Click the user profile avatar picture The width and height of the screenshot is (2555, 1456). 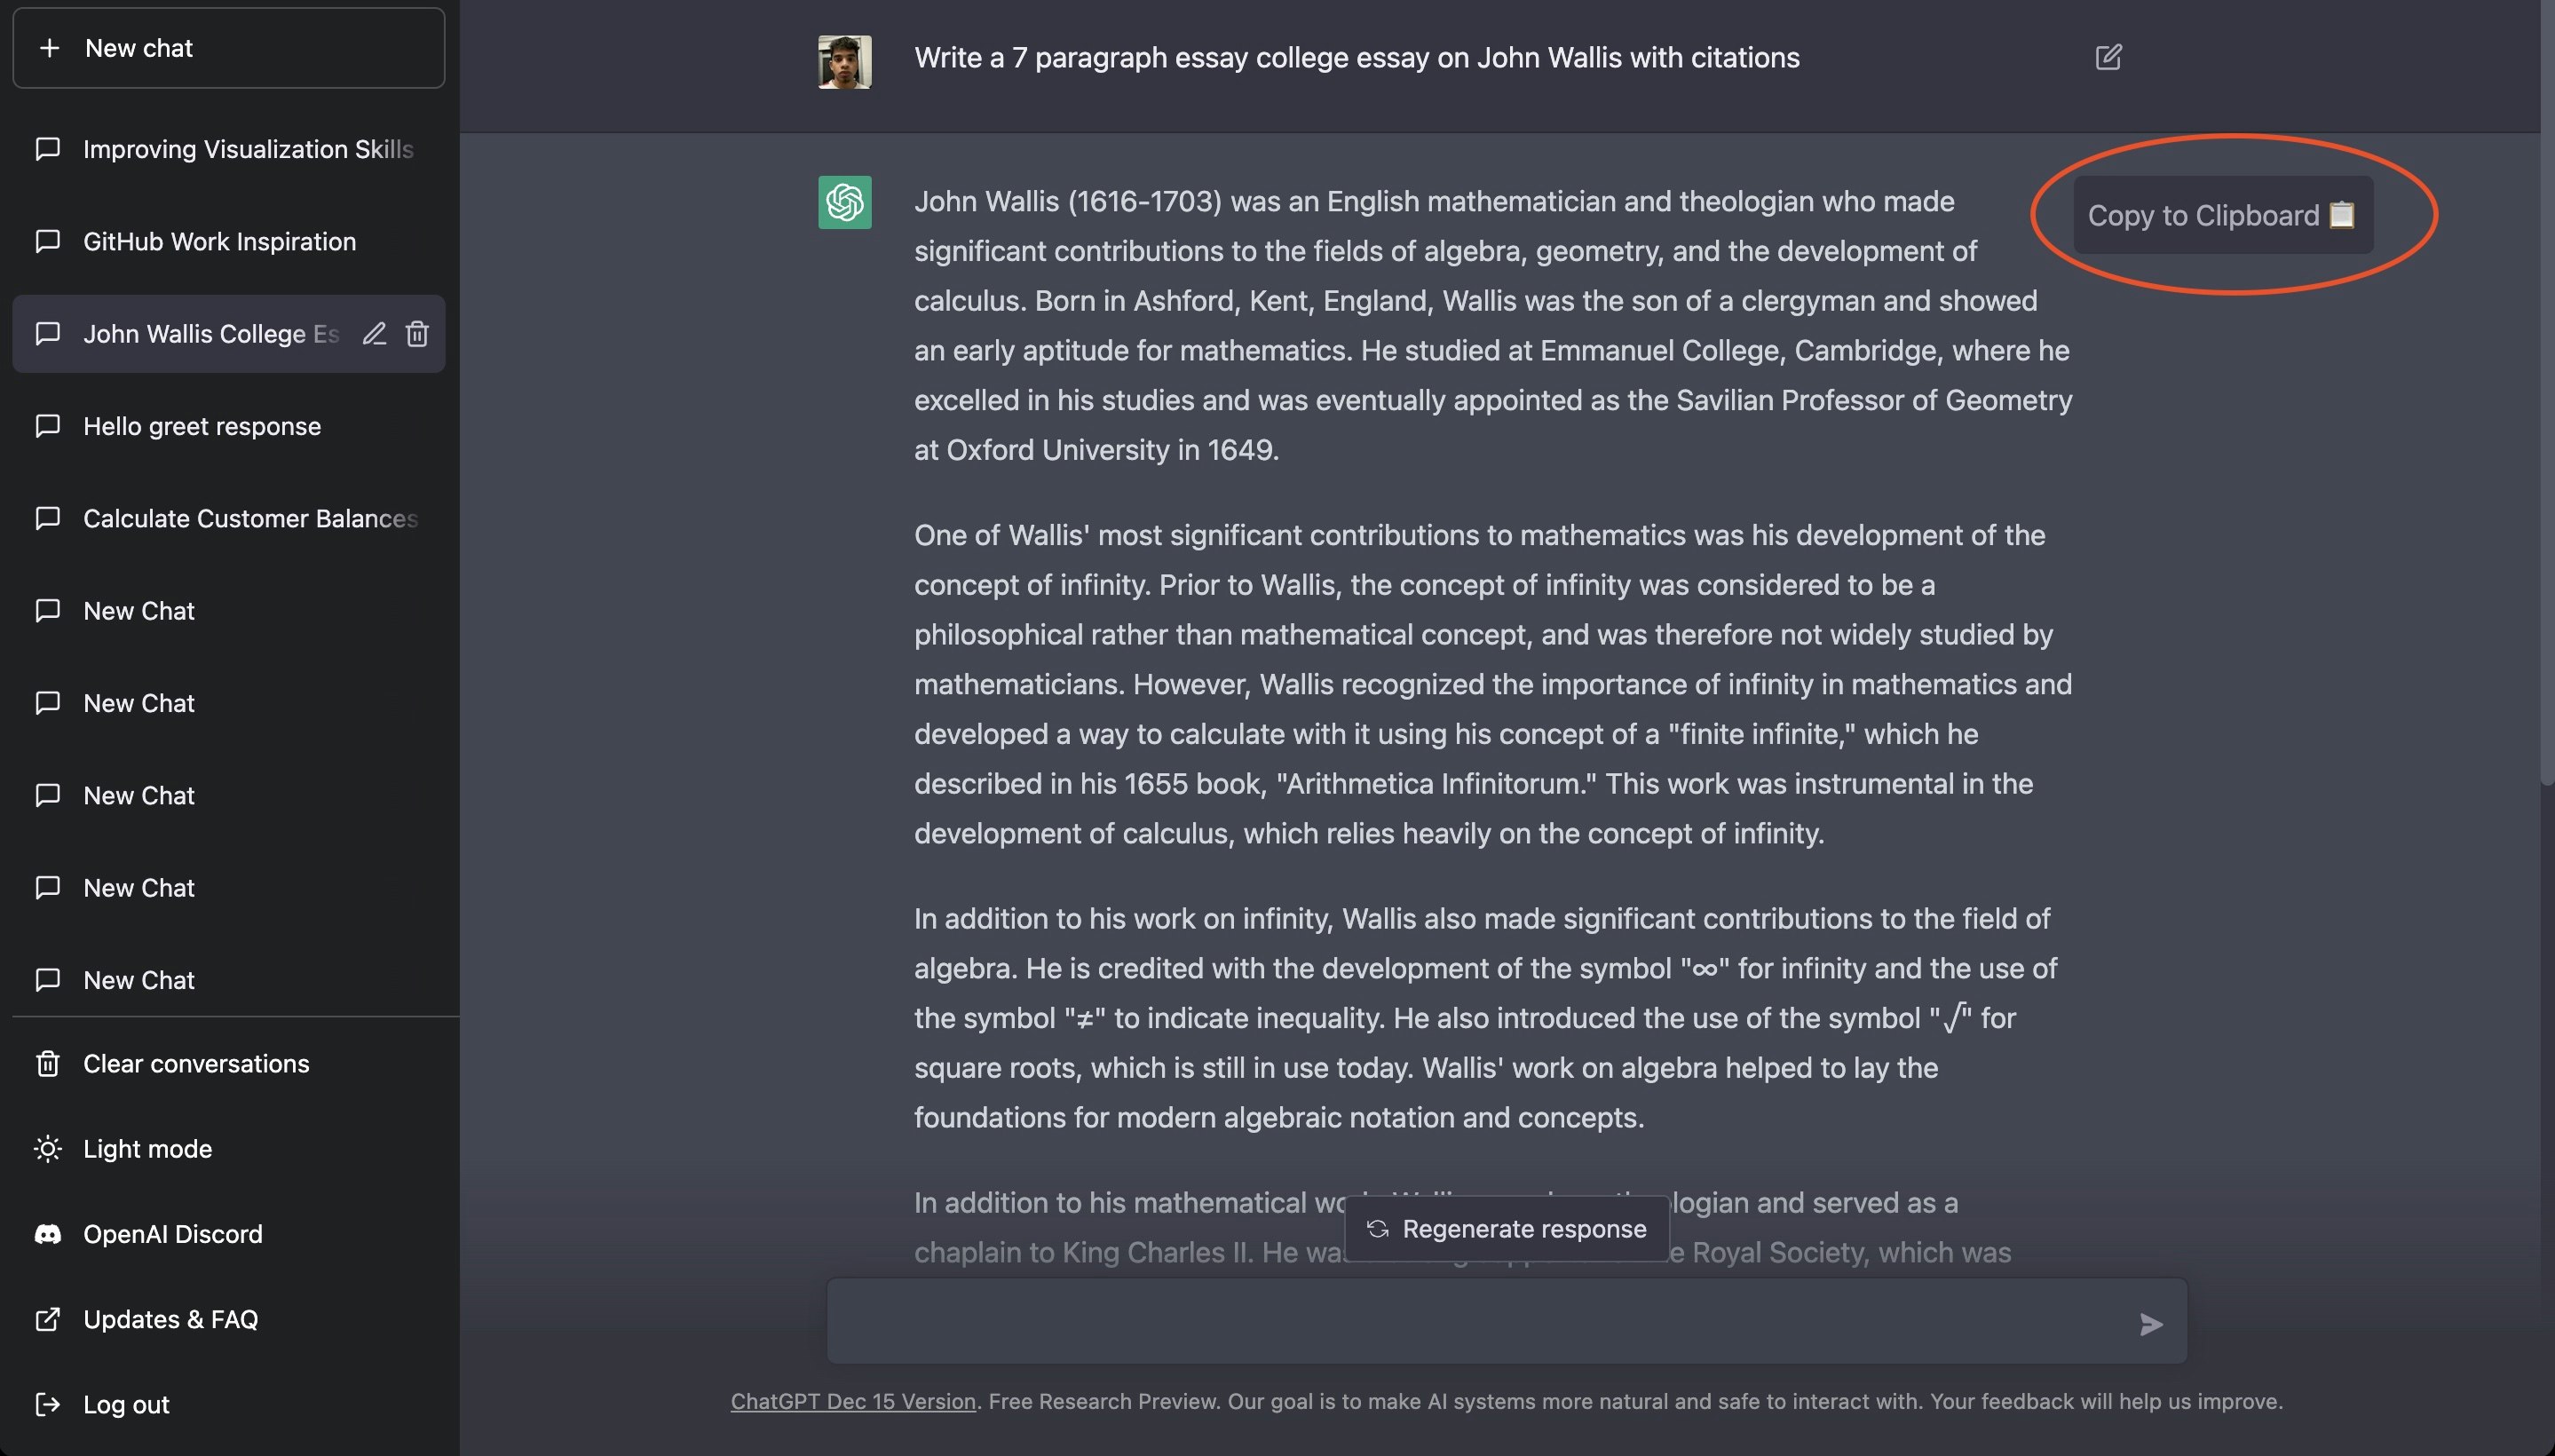tap(845, 62)
